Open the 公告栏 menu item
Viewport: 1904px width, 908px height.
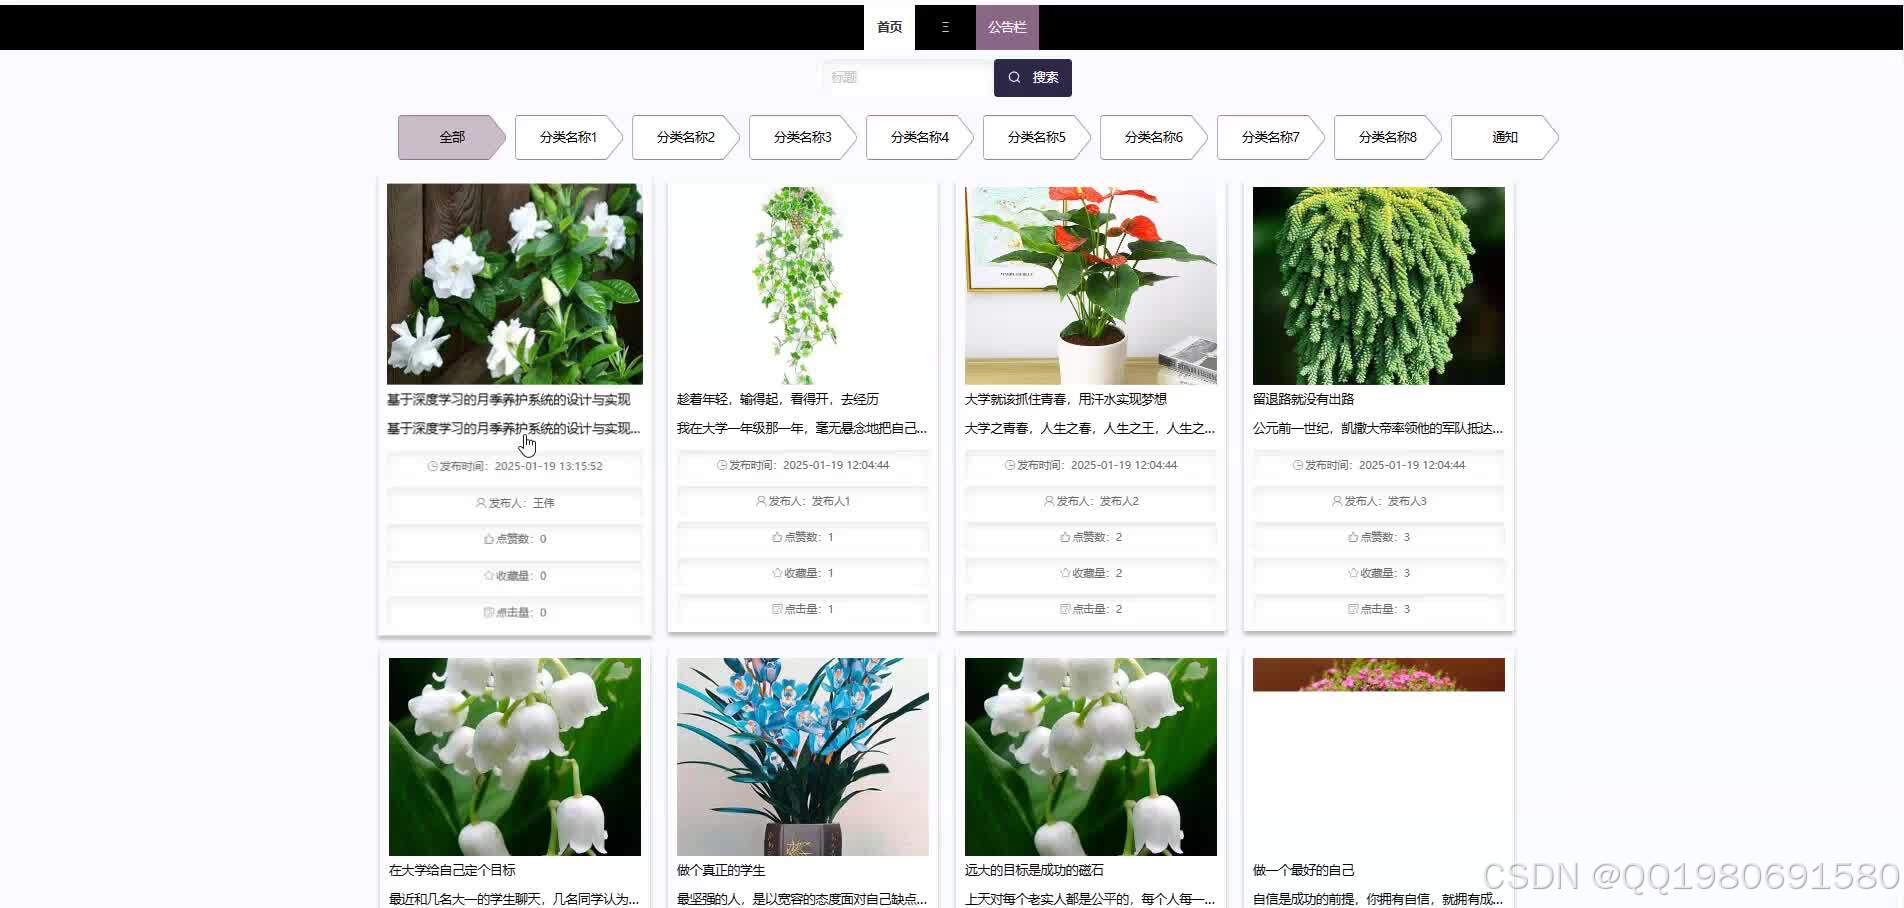(x=1006, y=27)
